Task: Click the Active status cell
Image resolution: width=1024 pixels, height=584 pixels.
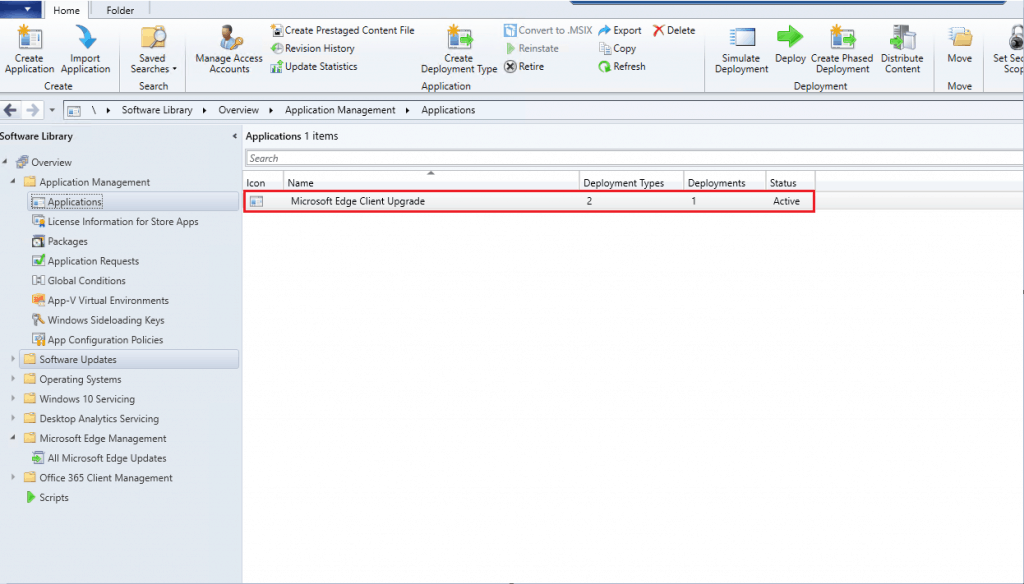Action: (x=786, y=201)
